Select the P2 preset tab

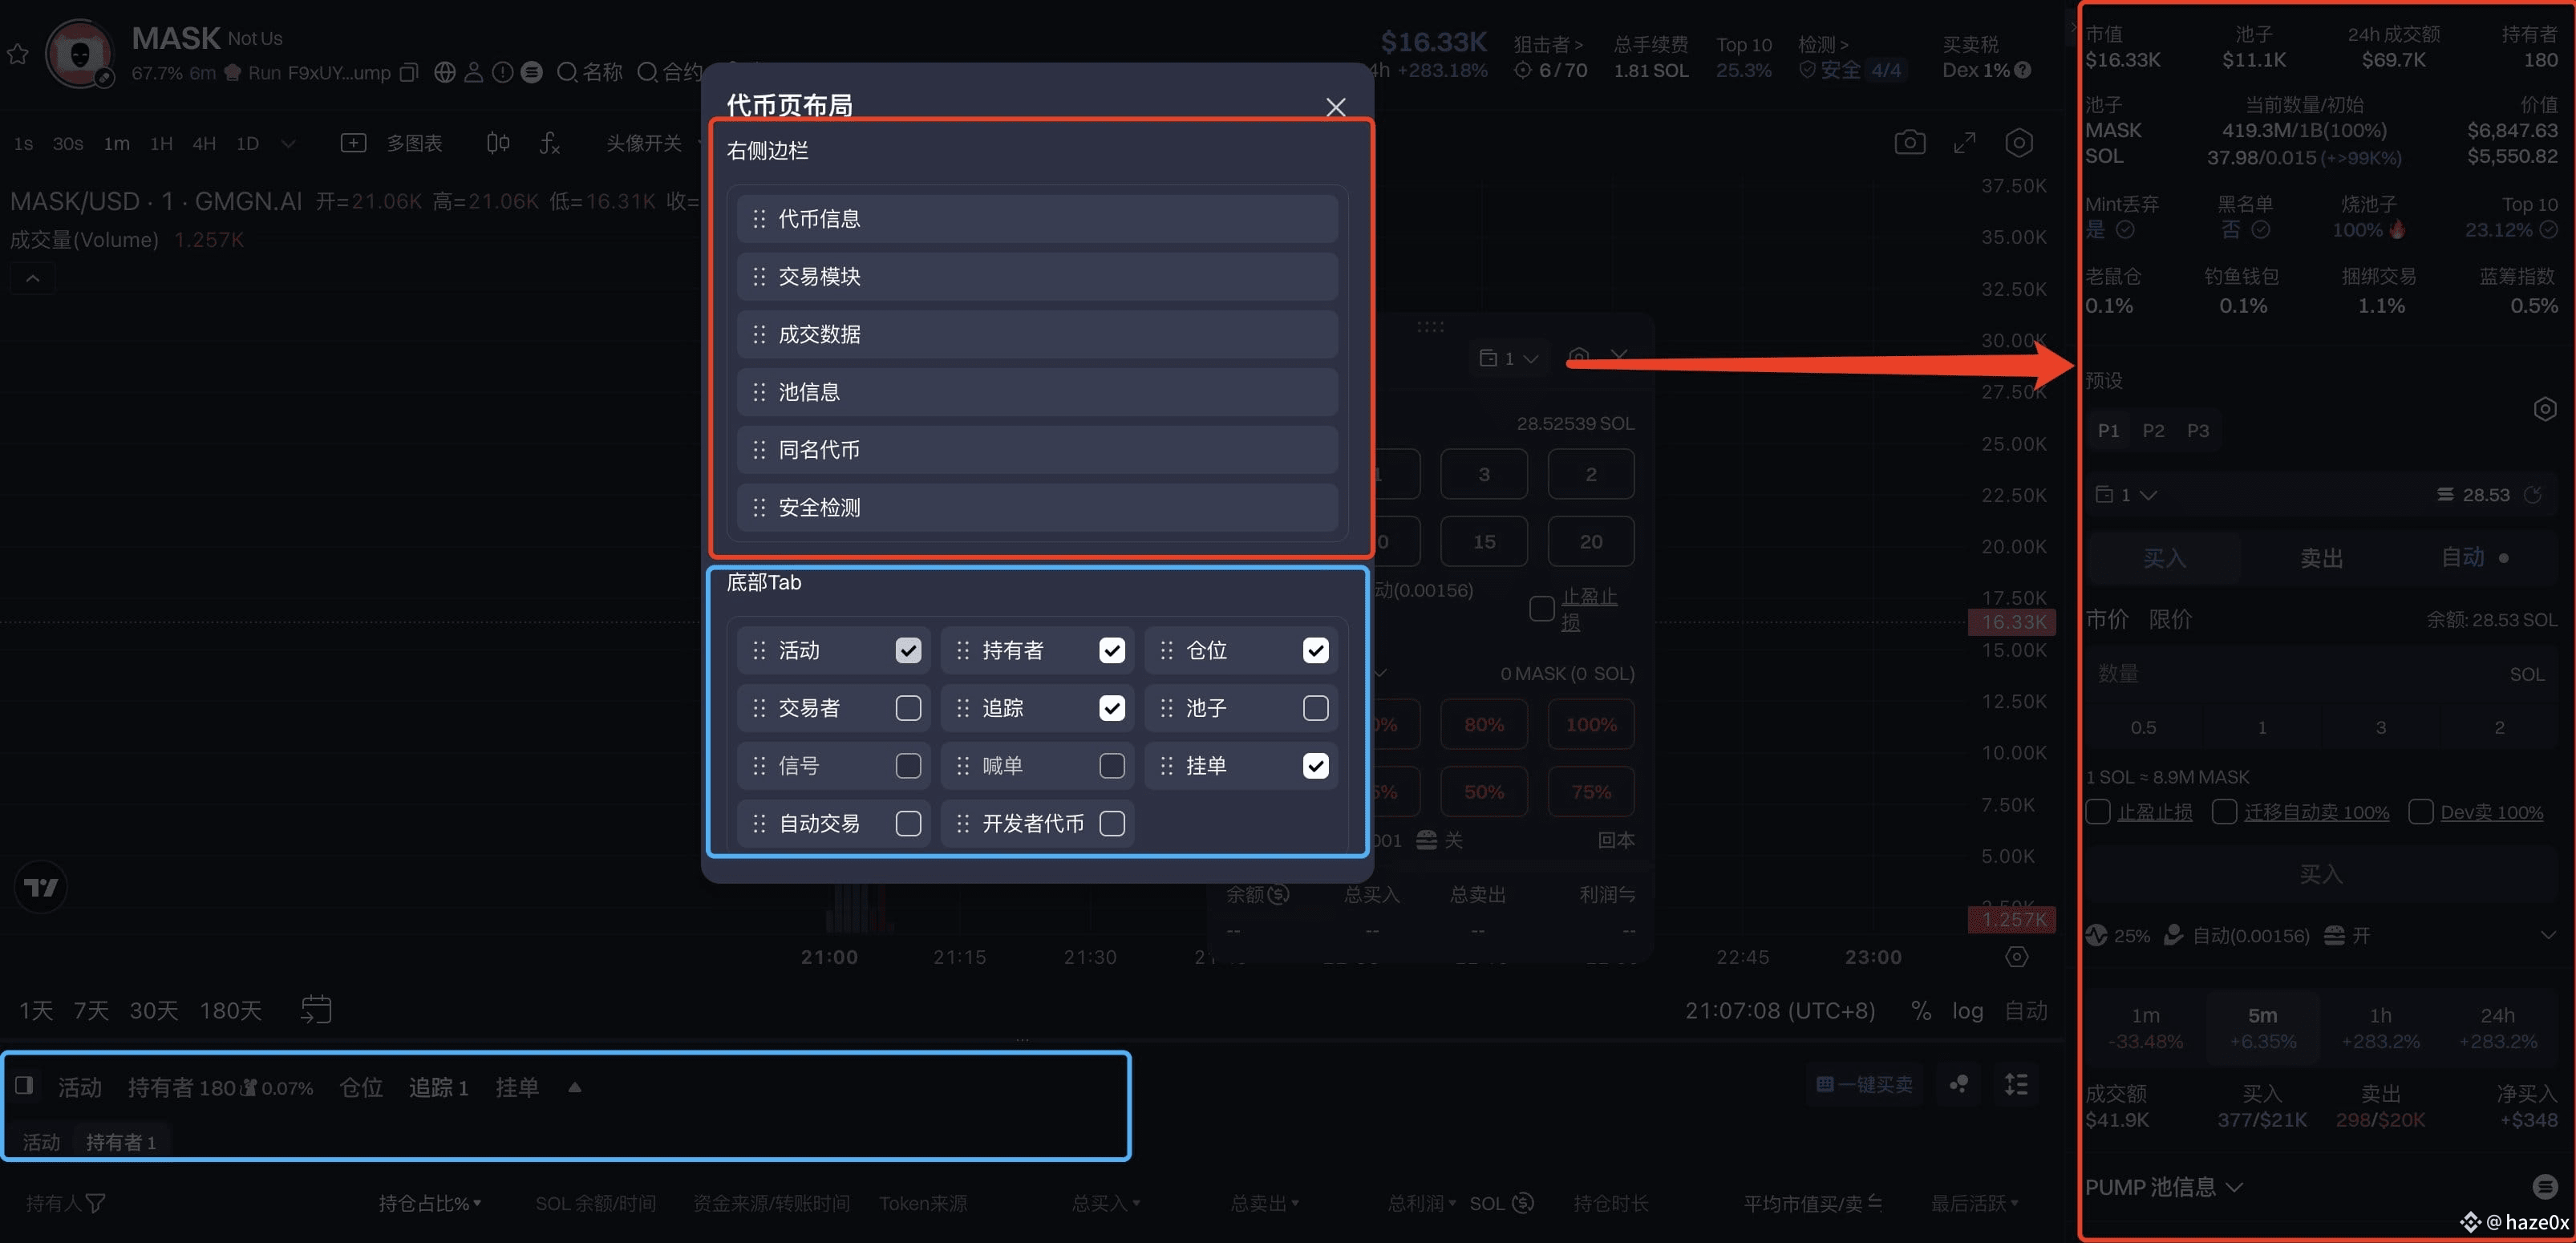[x=2153, y=431]
